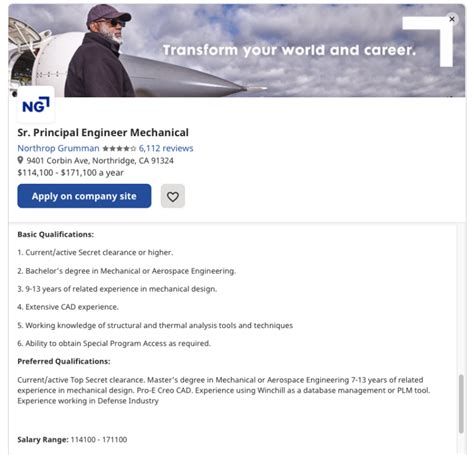Click the $114,100 - $171,100 a year salary
Screen dimensions: 474x455
pos(70,173)
